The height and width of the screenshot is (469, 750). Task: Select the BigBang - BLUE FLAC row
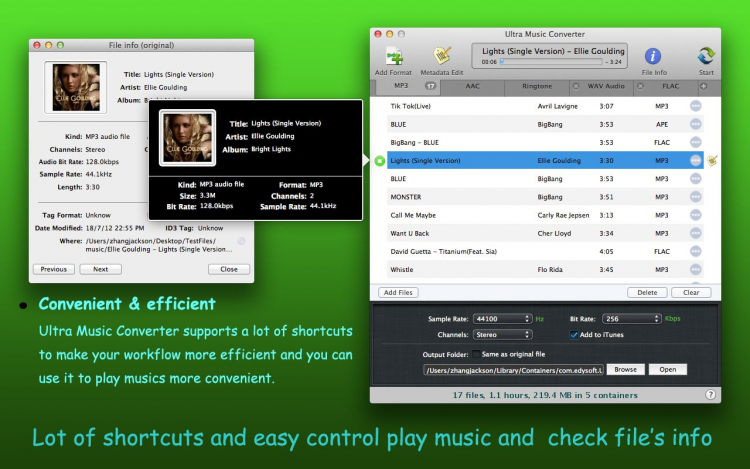(545, 142)
